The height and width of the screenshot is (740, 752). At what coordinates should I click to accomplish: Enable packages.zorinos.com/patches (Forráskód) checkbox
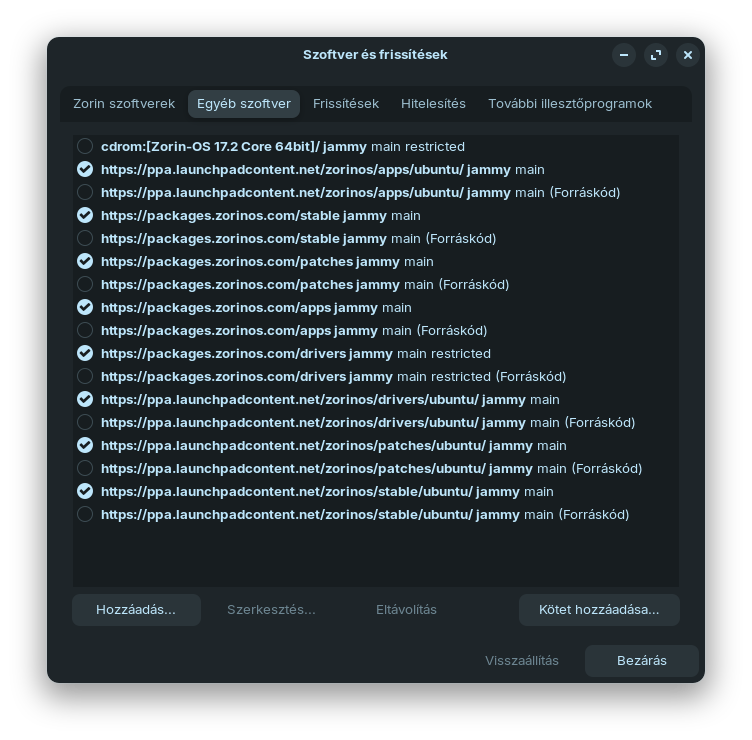(x=85, y=284)
